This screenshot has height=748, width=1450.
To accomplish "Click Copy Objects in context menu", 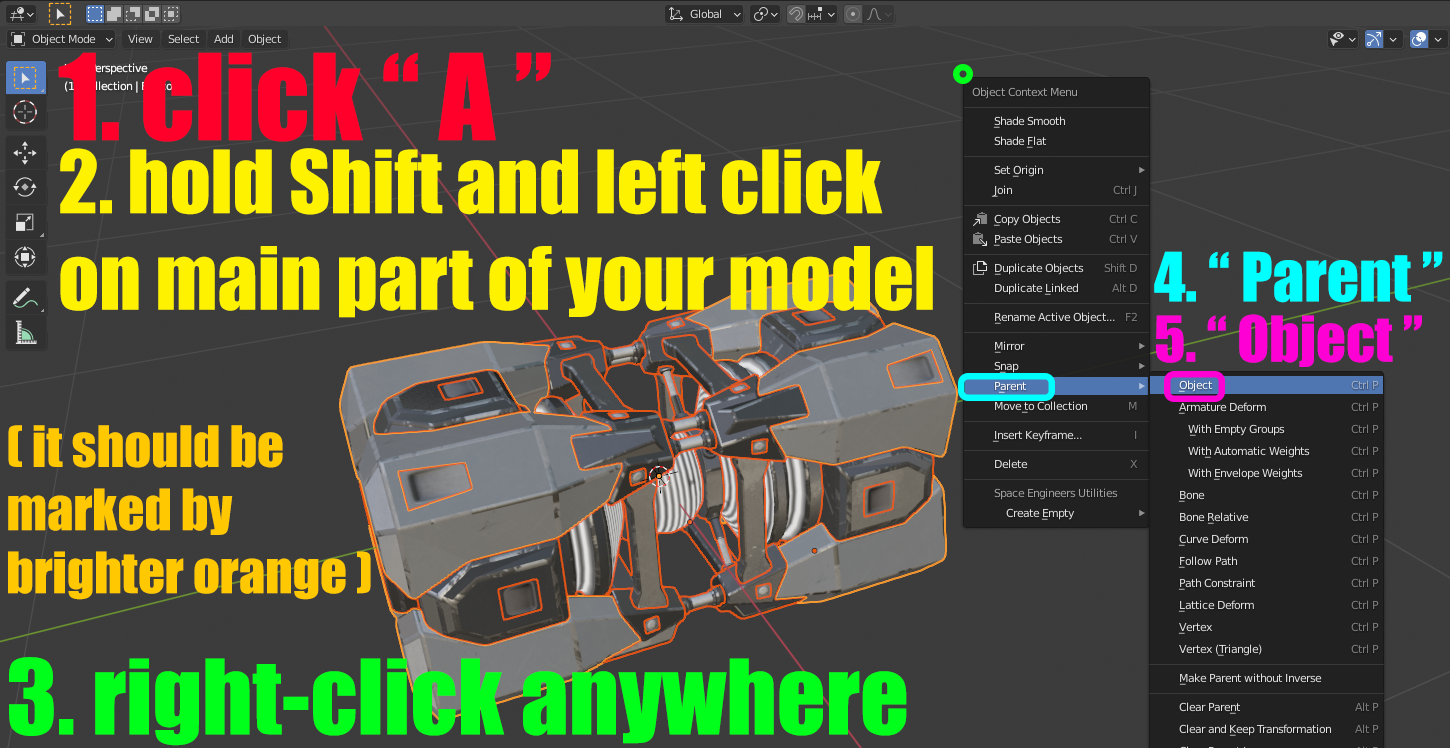I will [x=1056, y=219].
